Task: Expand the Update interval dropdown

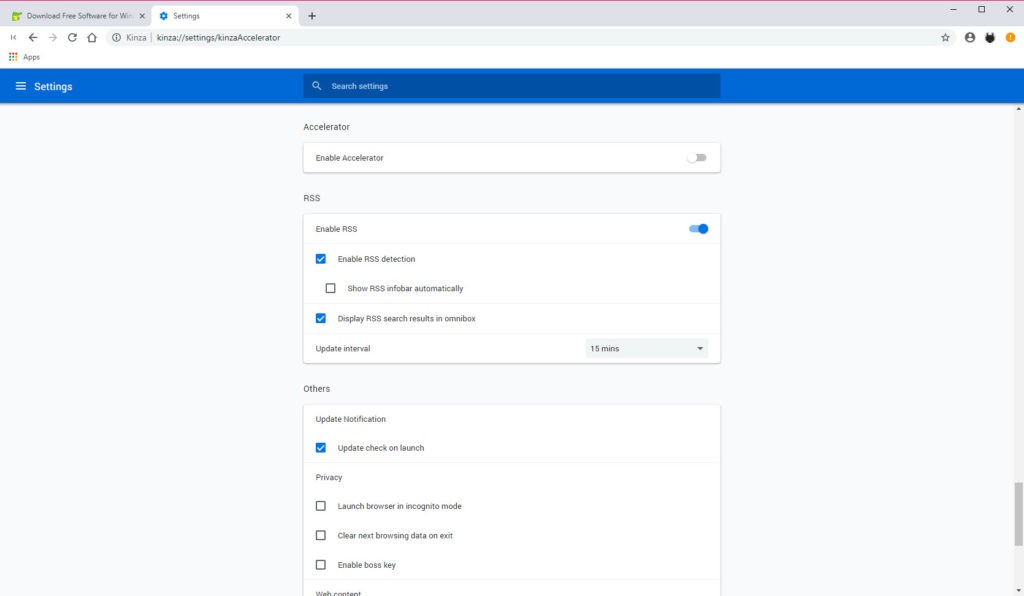Action: click(x=646, y=348)
